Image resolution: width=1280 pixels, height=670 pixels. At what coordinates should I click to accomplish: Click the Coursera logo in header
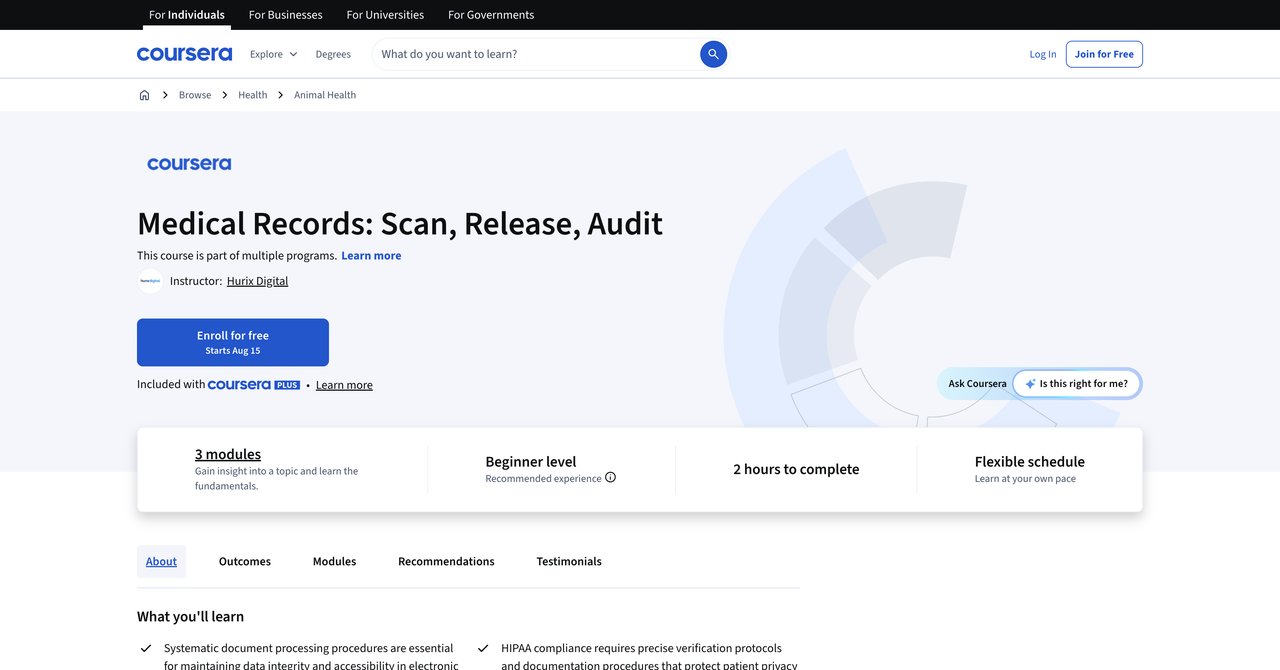click(184, 54)
